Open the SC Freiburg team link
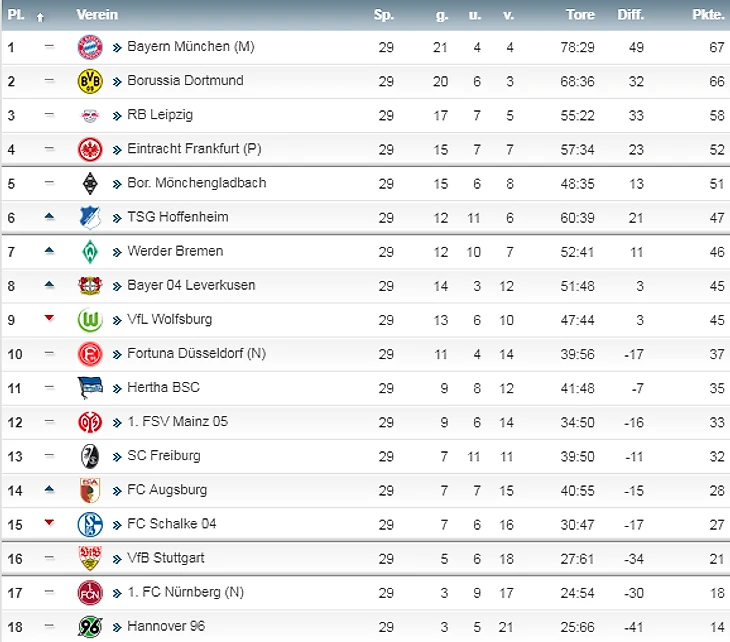The image size is (730, 642). (163, 455)
